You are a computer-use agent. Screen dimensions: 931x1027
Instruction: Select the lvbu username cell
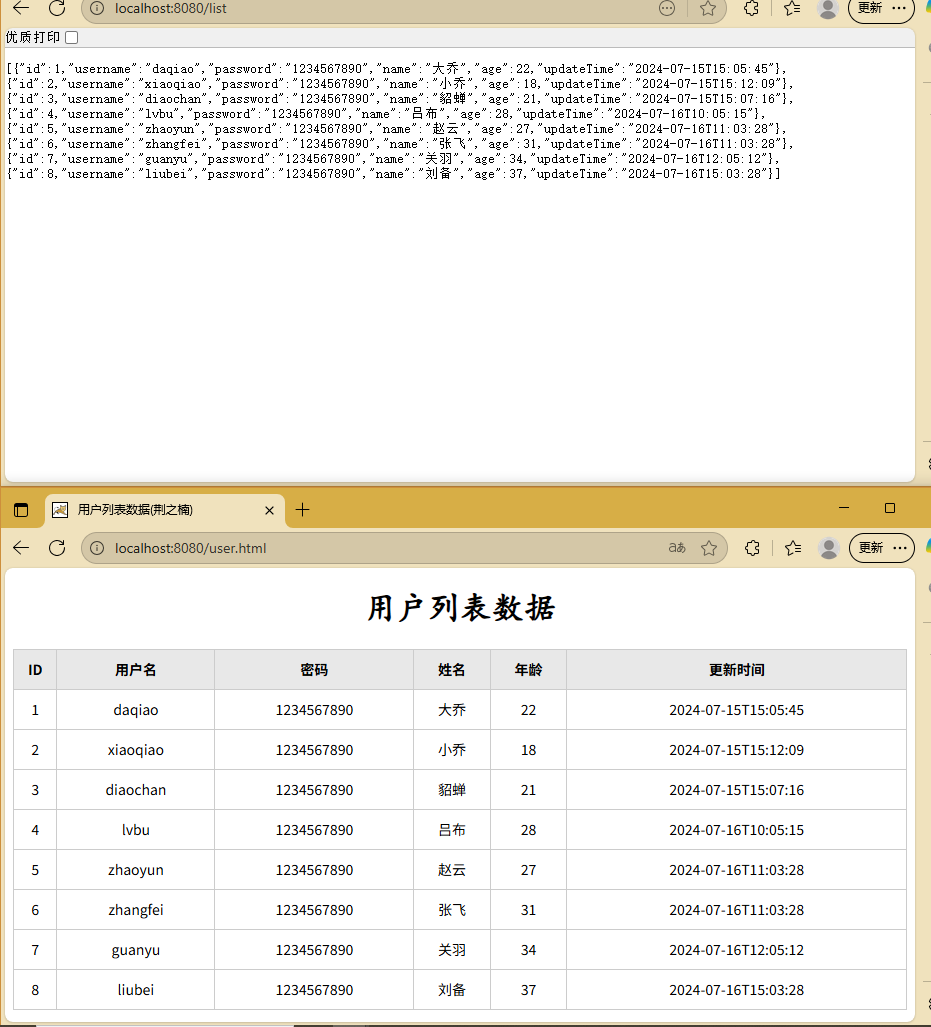click(x=136, y=830)
